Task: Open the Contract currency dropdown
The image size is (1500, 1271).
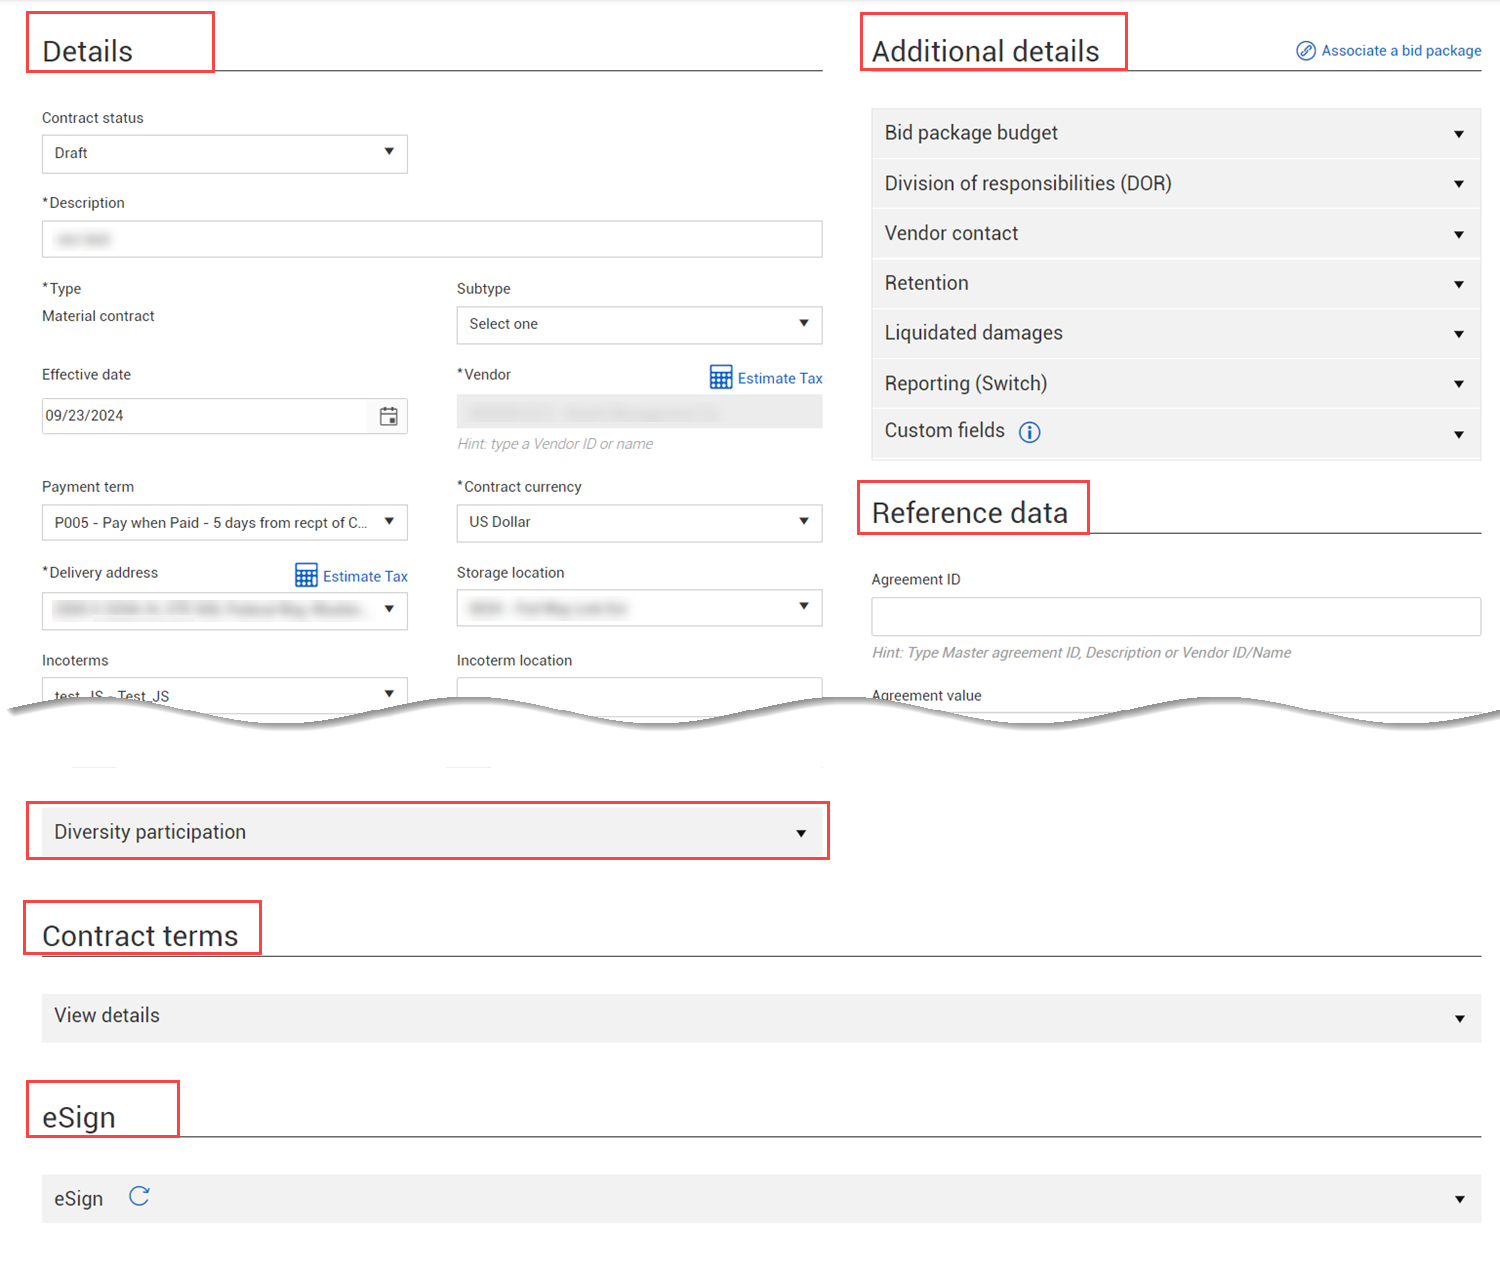Action: [639, 523]
